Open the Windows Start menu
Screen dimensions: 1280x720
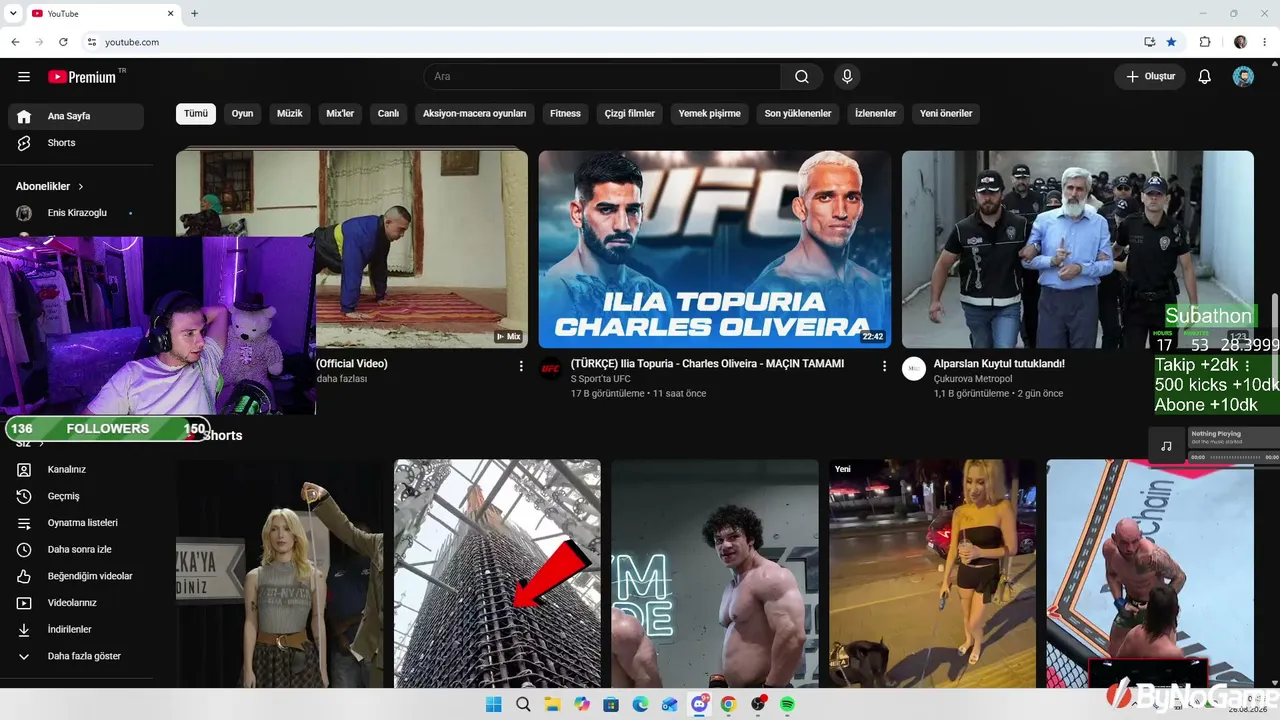coord(493,705)
